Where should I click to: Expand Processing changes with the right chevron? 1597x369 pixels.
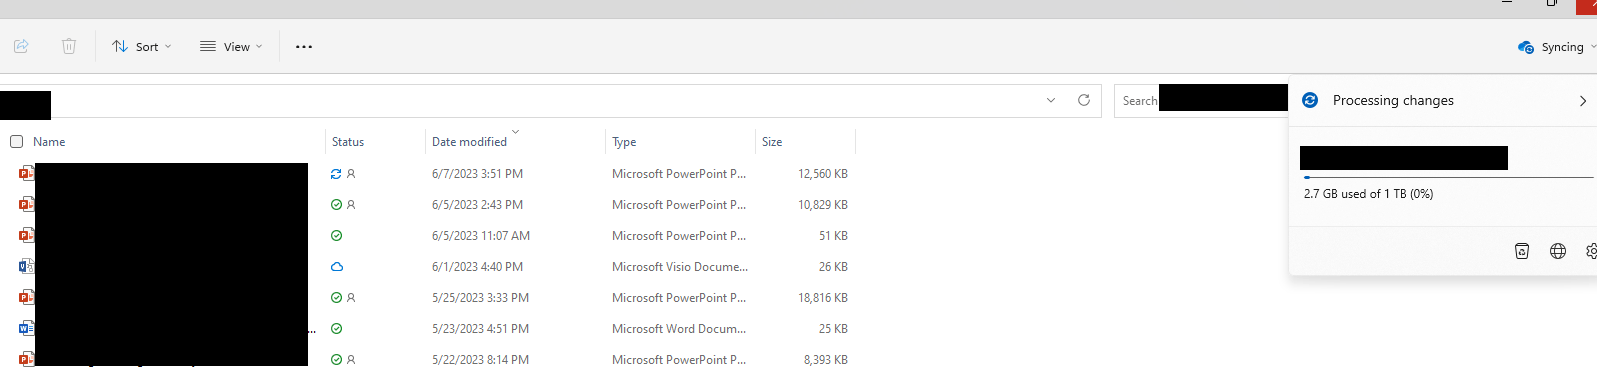[x=1582, y=101]
